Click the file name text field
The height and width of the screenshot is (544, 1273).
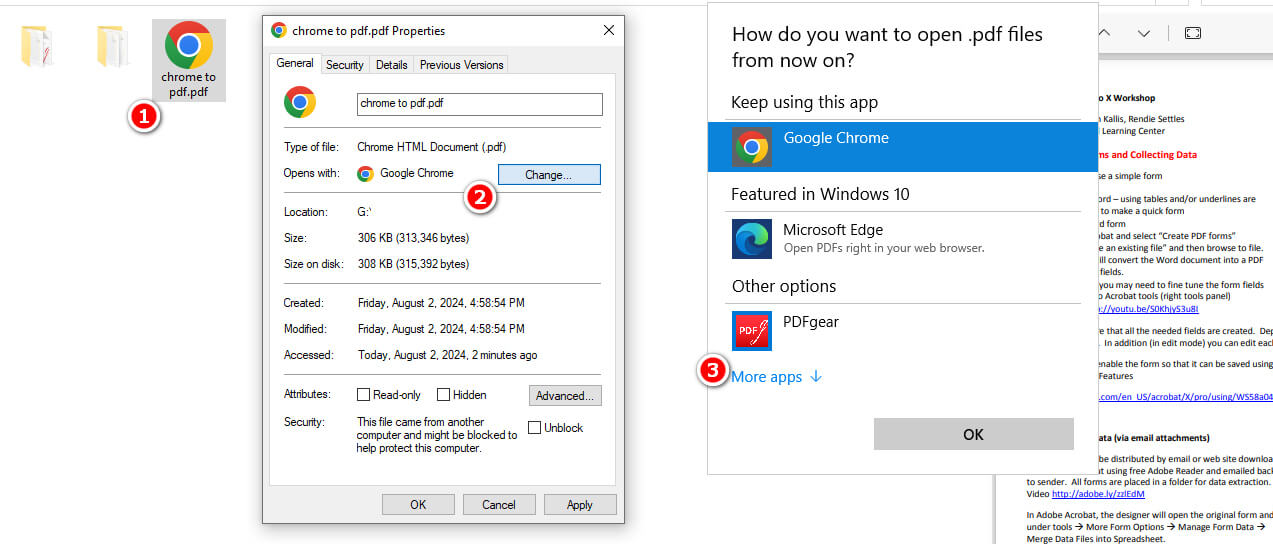[479, 104]
